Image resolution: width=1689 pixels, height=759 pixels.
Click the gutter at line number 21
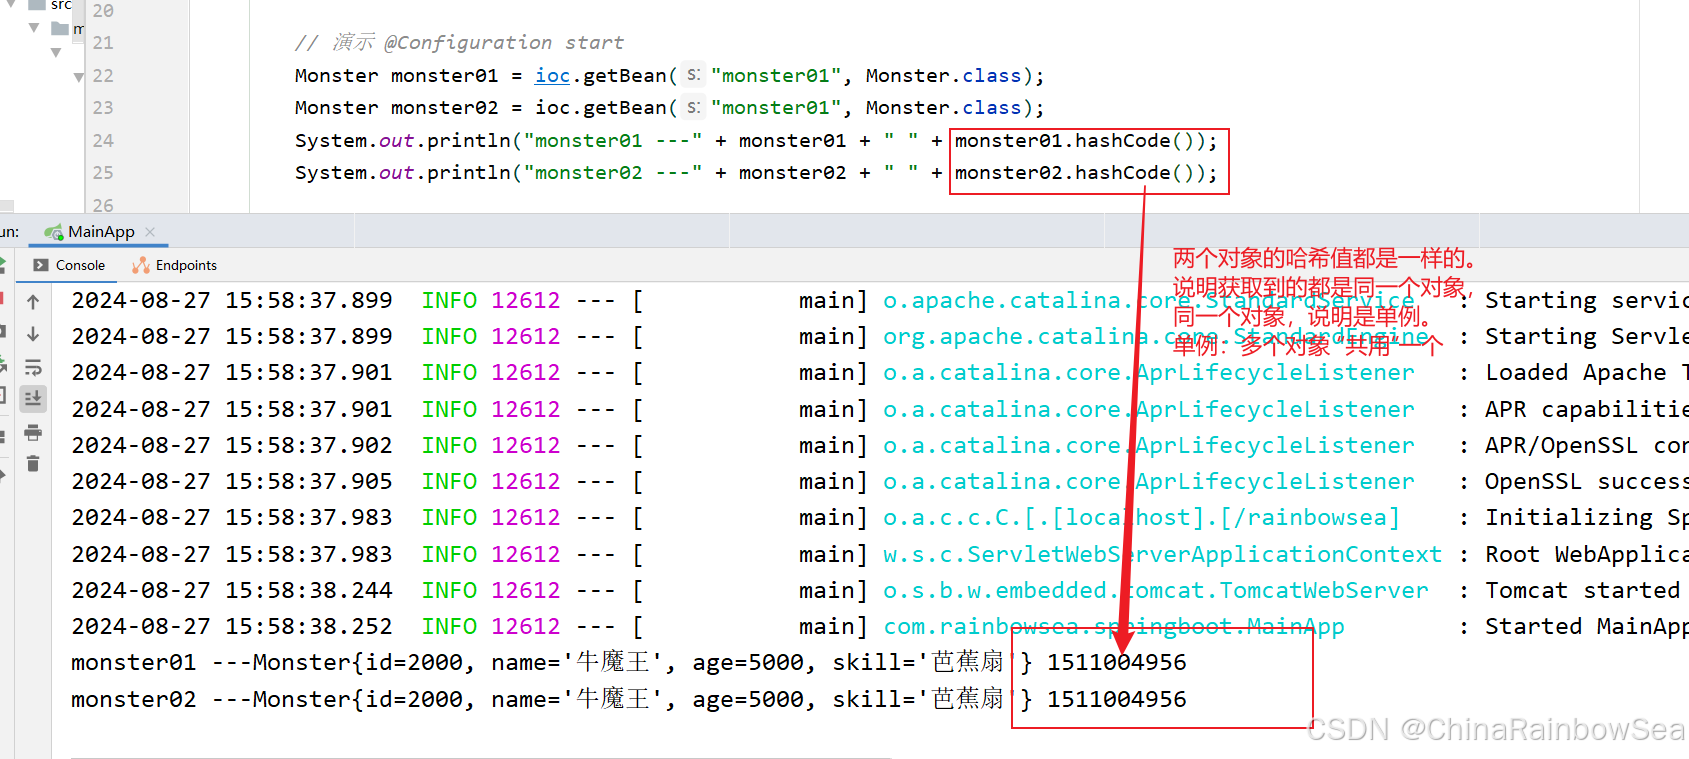(103, 43)
